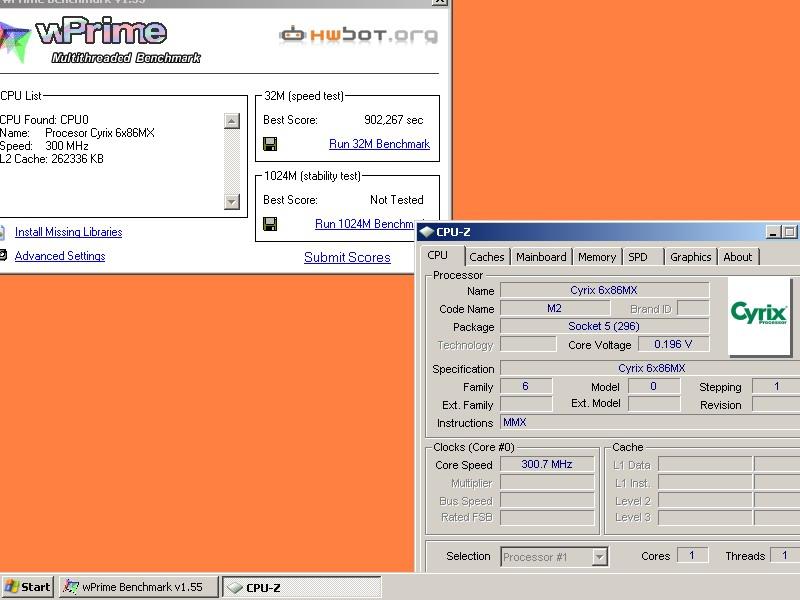Click the Family value 6
Image resolution: width=800 pixels, height=600 pixels.
pos(526,386)
